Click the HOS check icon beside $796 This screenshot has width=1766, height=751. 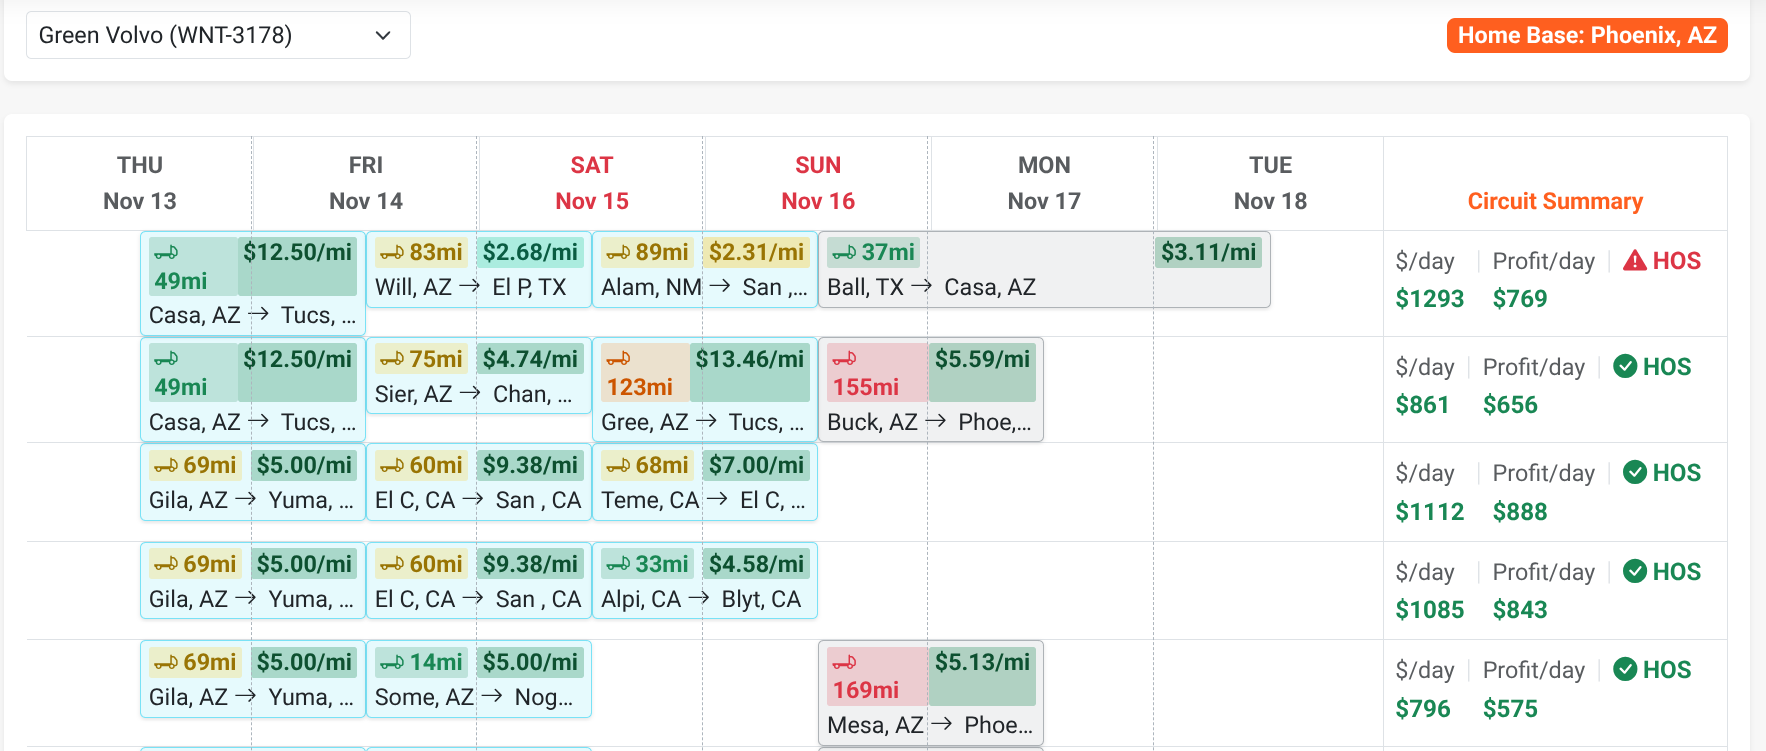click(x=1625, y=669)
